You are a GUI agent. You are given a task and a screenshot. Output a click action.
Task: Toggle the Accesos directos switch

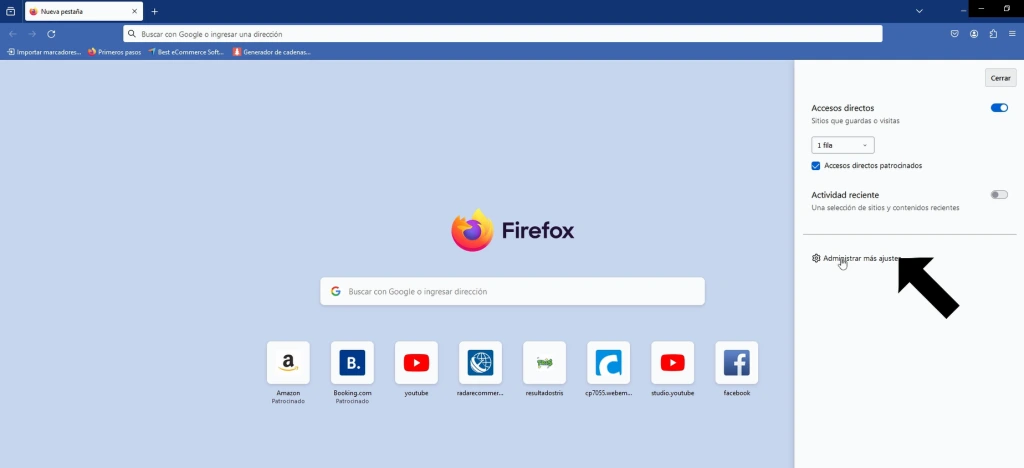[999, 108]
